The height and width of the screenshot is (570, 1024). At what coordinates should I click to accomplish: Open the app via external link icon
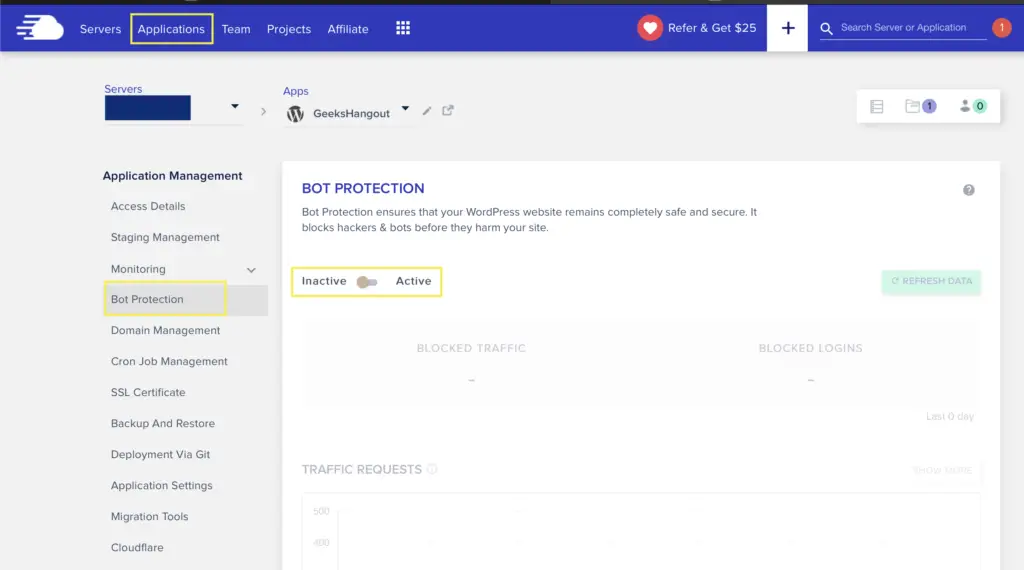click(x=447, y=110)
